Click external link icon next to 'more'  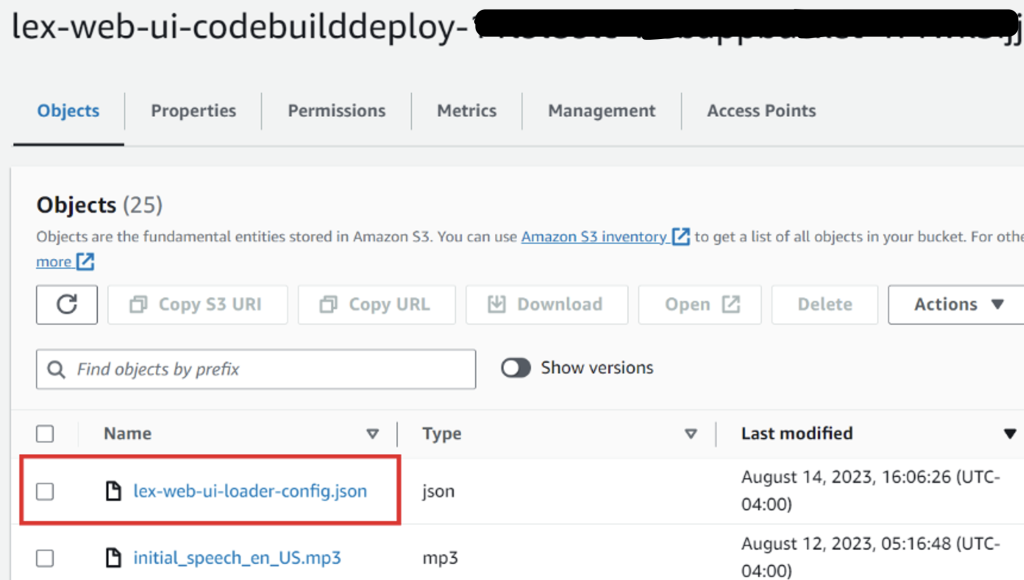tap(86, 261)
